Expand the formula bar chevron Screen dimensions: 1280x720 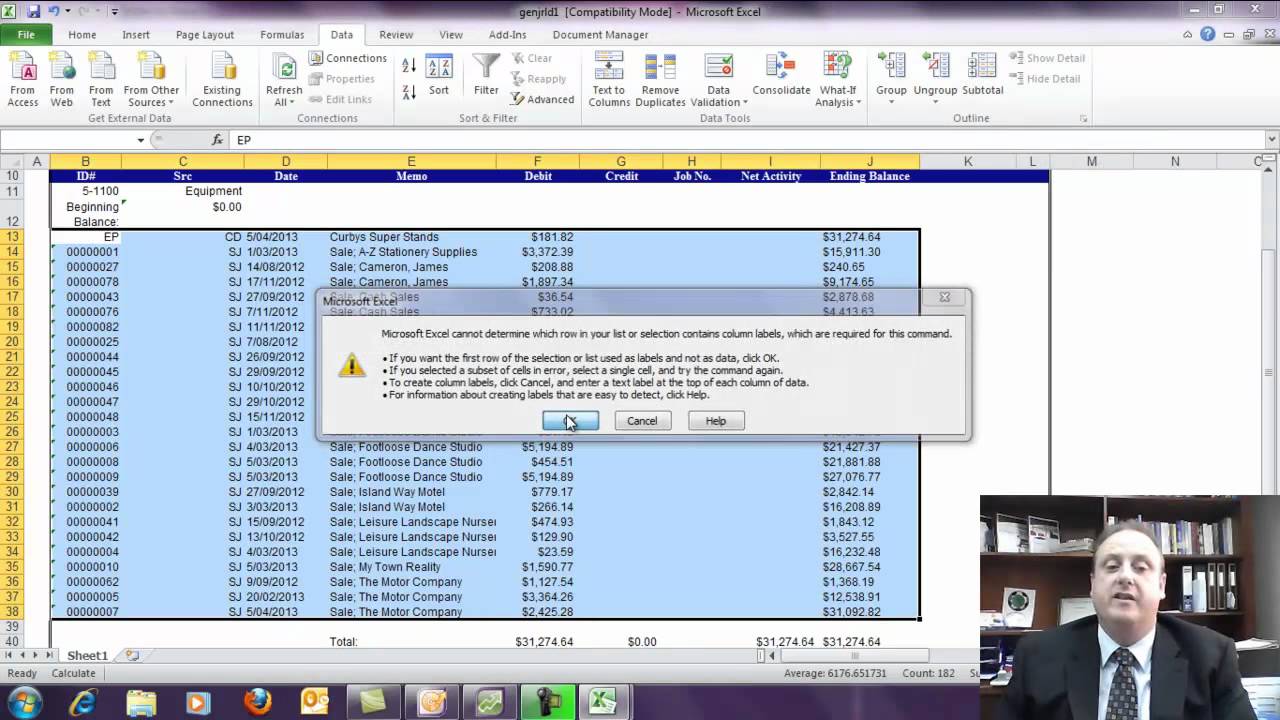coord(1272,140)
